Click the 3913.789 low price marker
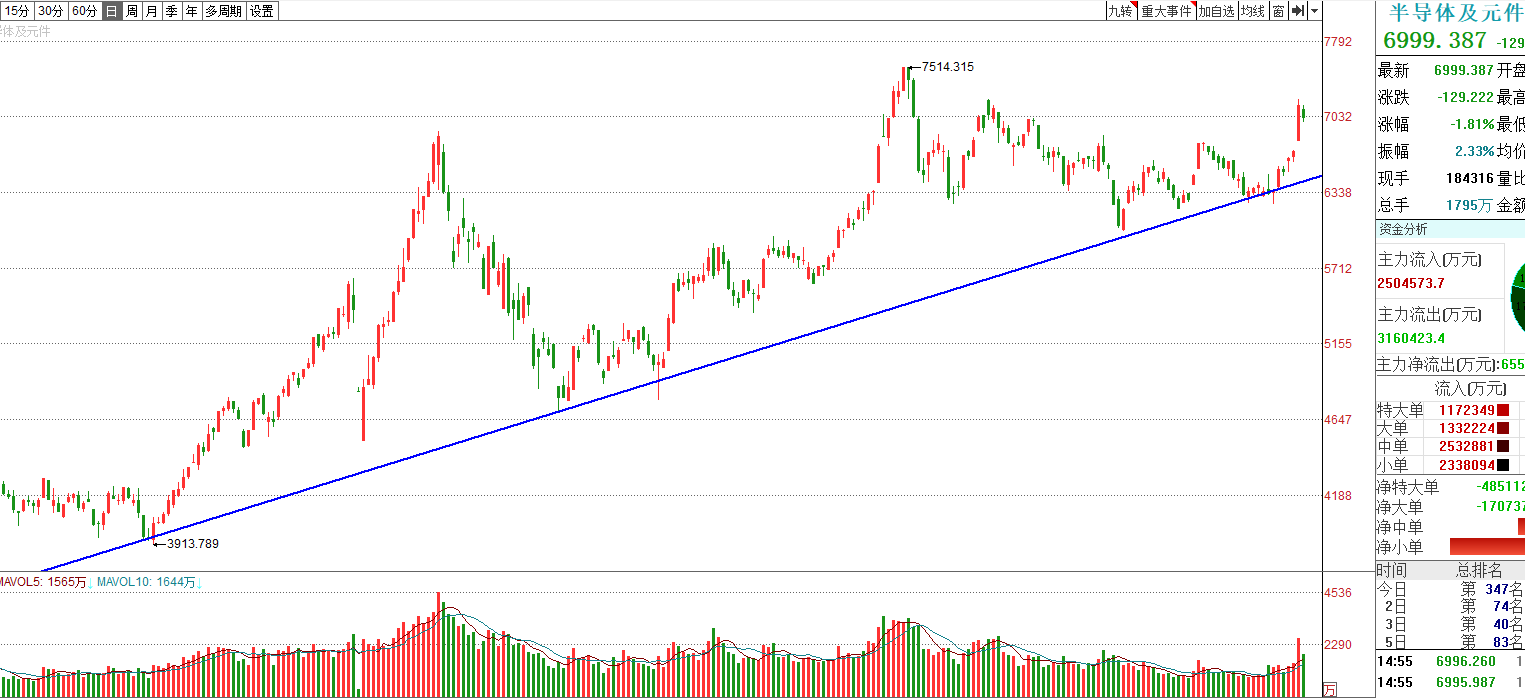The image size is (1525, 698). tap(192, 543)
